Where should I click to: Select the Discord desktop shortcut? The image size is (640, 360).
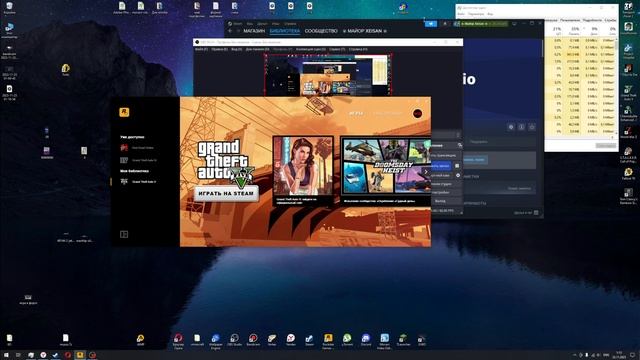[x=366, y=340]
